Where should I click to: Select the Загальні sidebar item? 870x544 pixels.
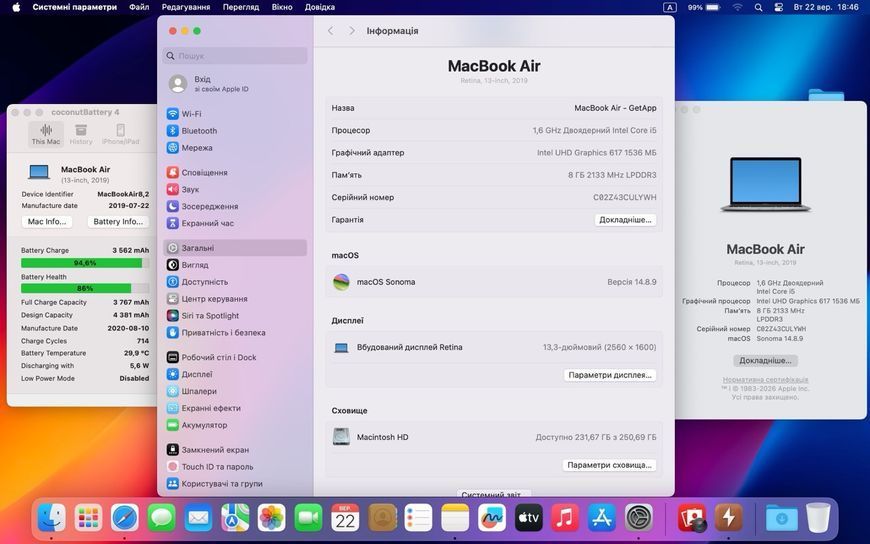235,248
